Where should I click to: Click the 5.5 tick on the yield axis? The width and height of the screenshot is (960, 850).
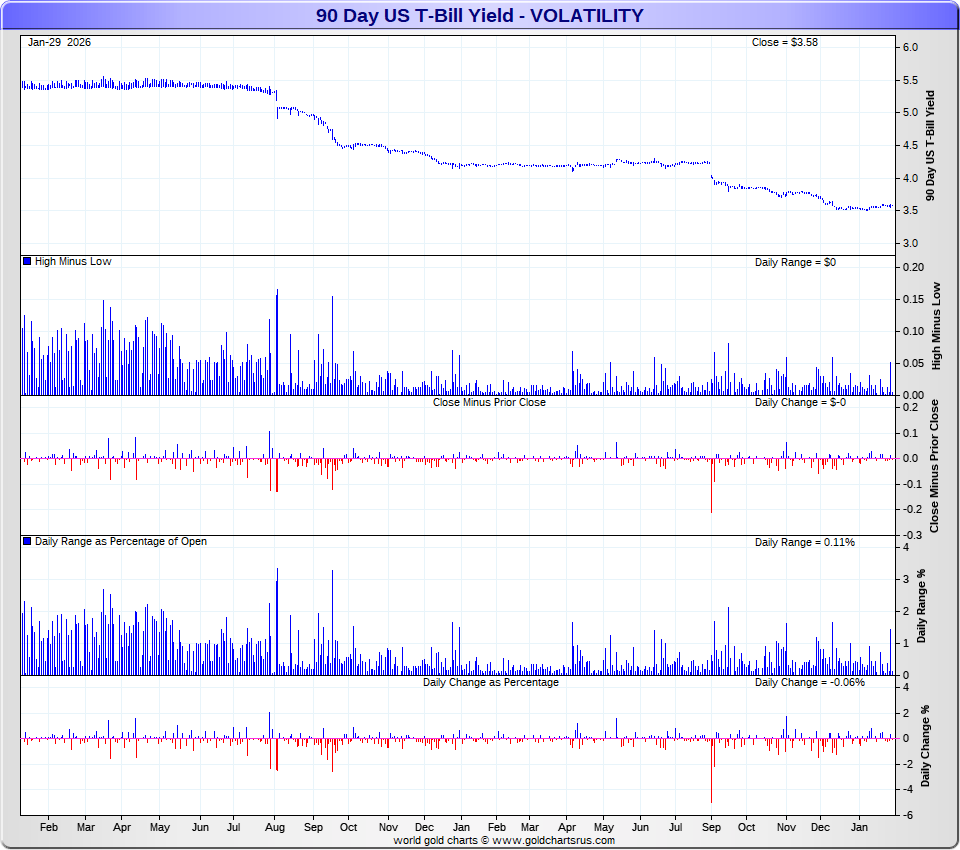tap(910, 80)
